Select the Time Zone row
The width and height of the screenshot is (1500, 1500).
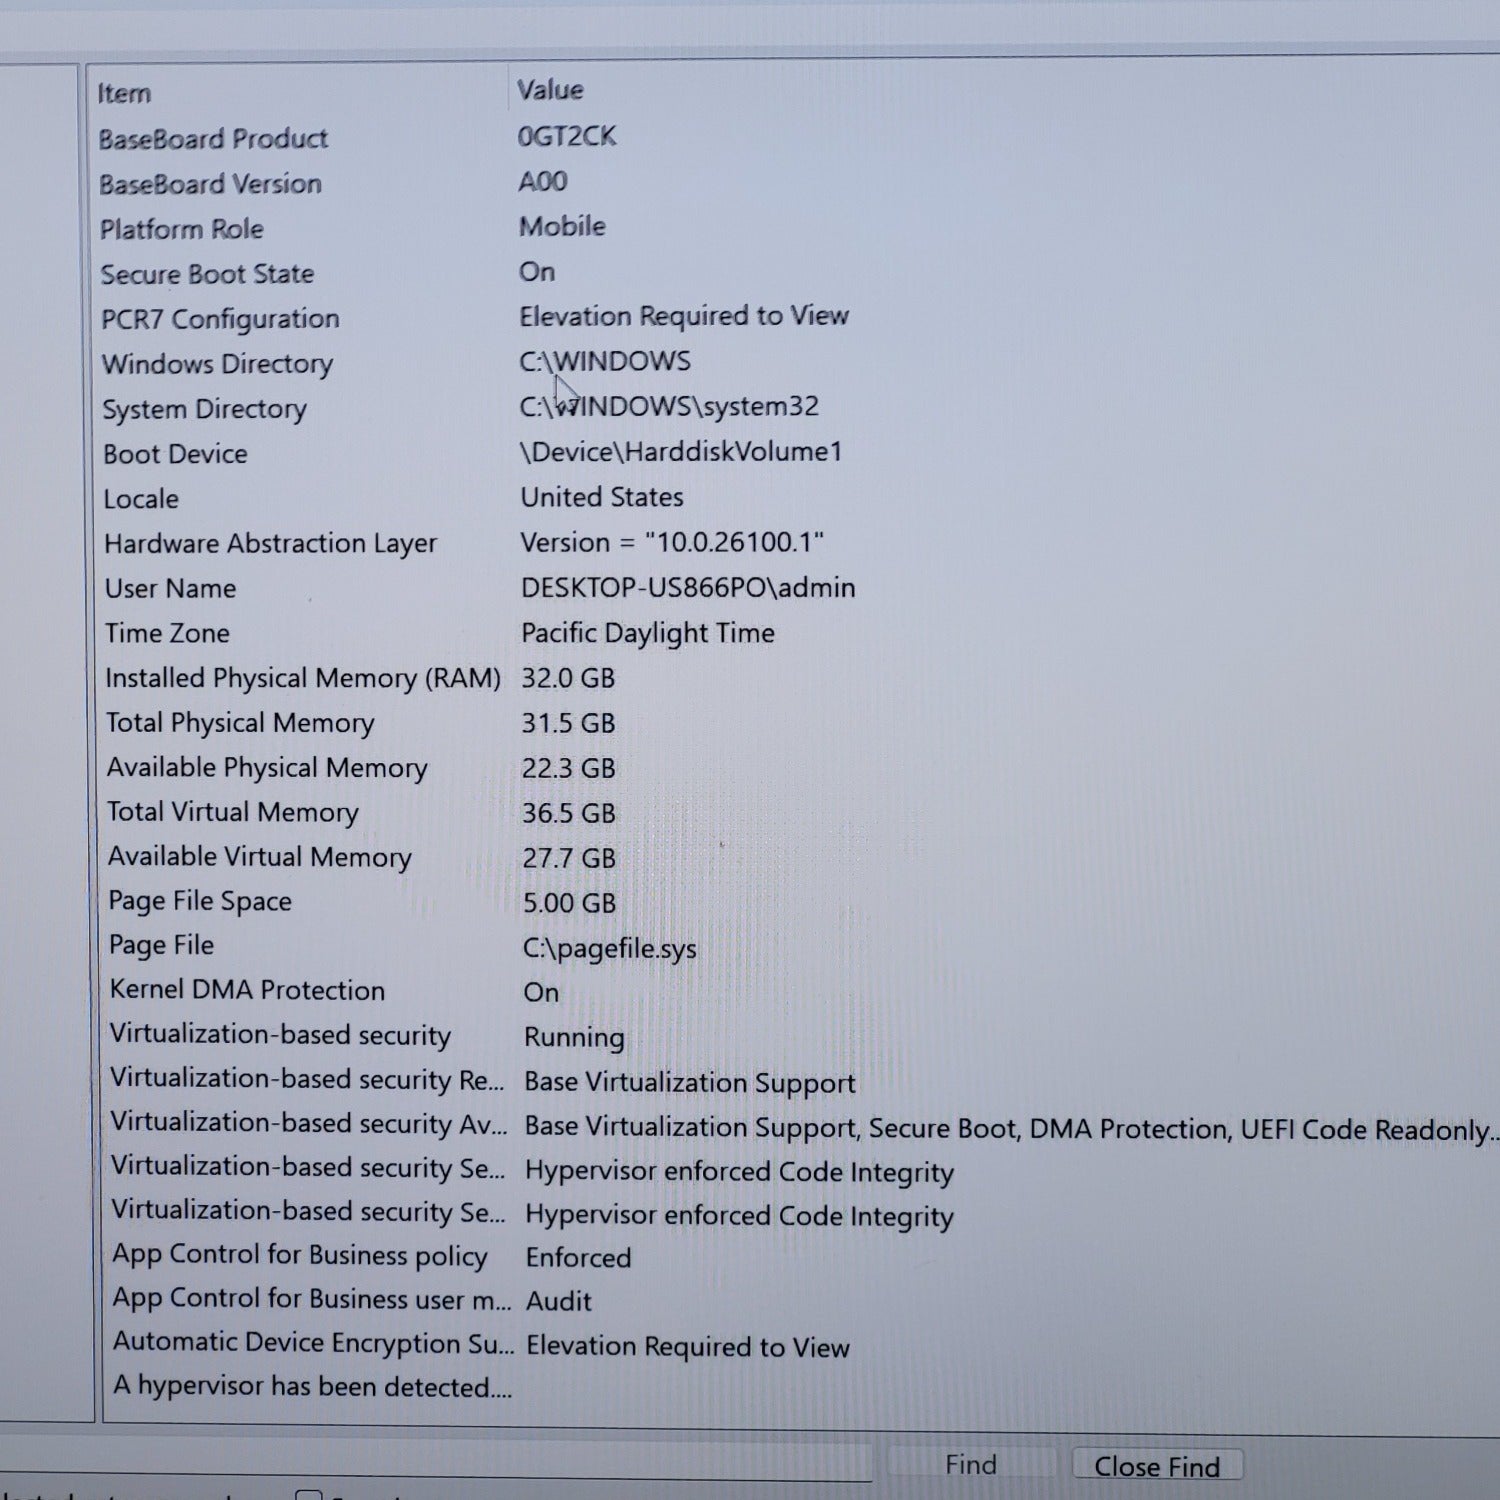(x=167, y=634)
